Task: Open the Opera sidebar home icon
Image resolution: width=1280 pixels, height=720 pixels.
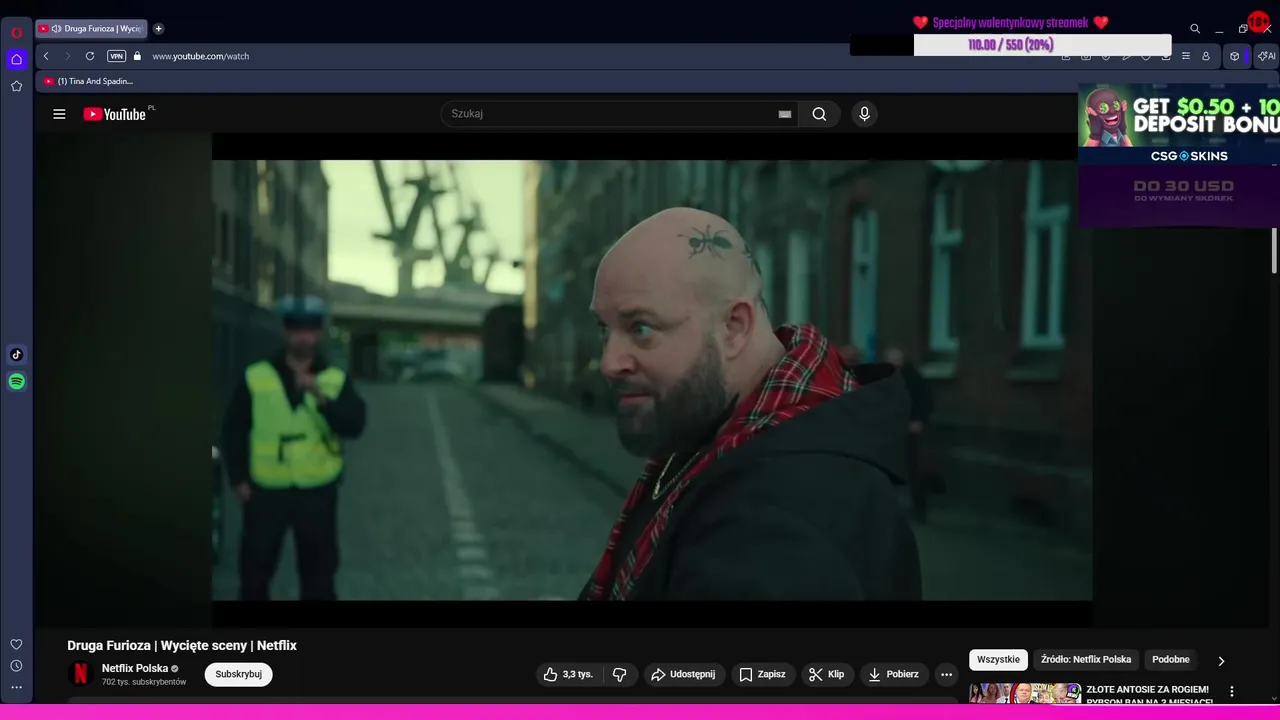Action: 16,59
